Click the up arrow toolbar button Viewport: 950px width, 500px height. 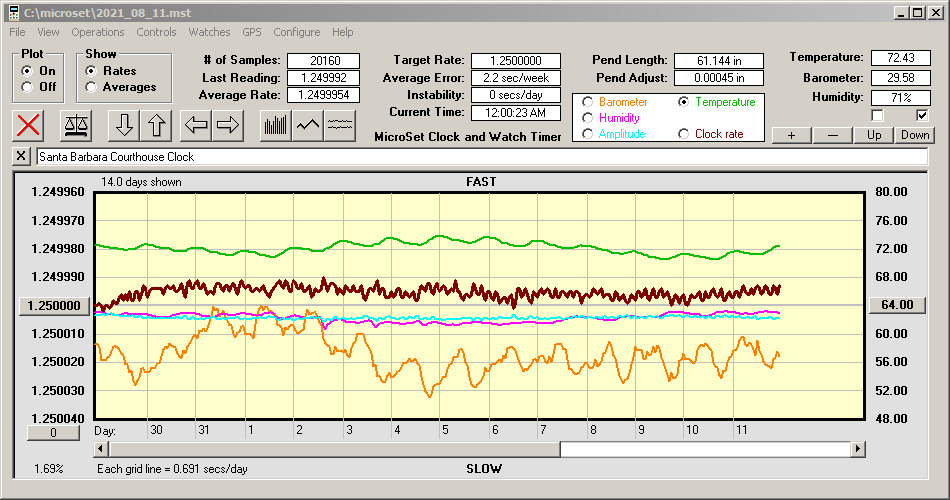[x=156, y=125]
